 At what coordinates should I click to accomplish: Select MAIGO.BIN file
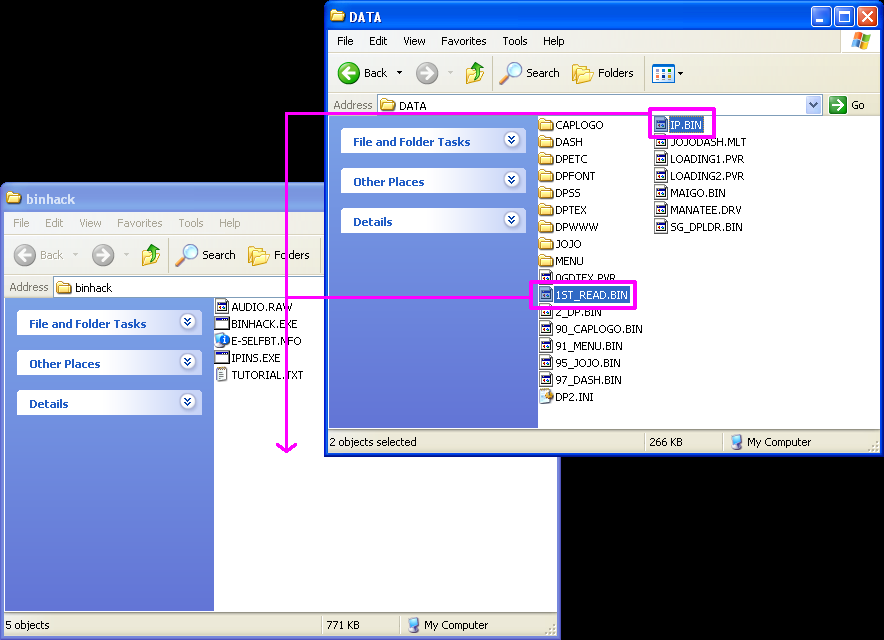(x=691, y=193)
